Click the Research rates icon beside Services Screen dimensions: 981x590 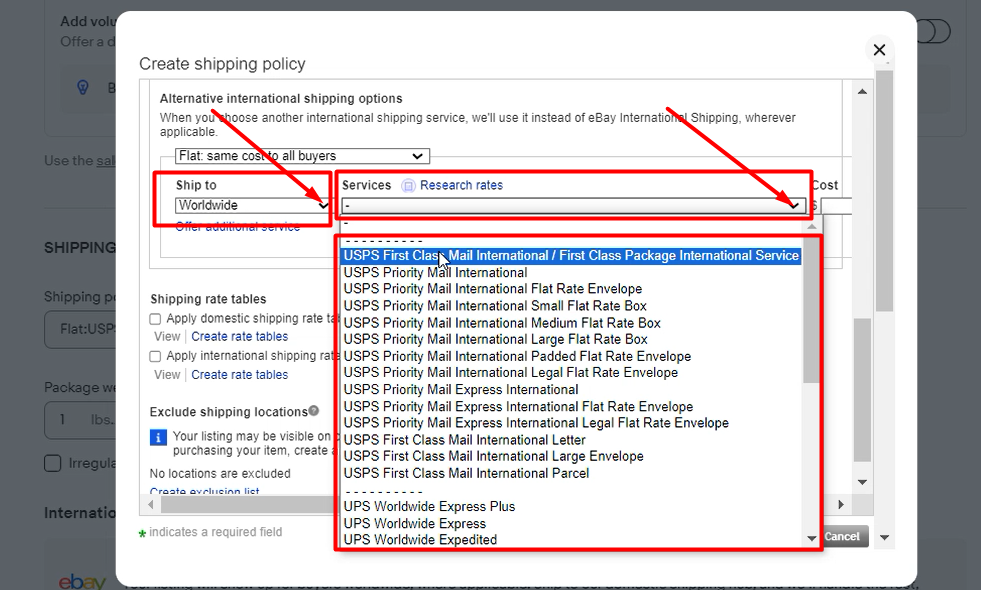[x=408, y=186]
